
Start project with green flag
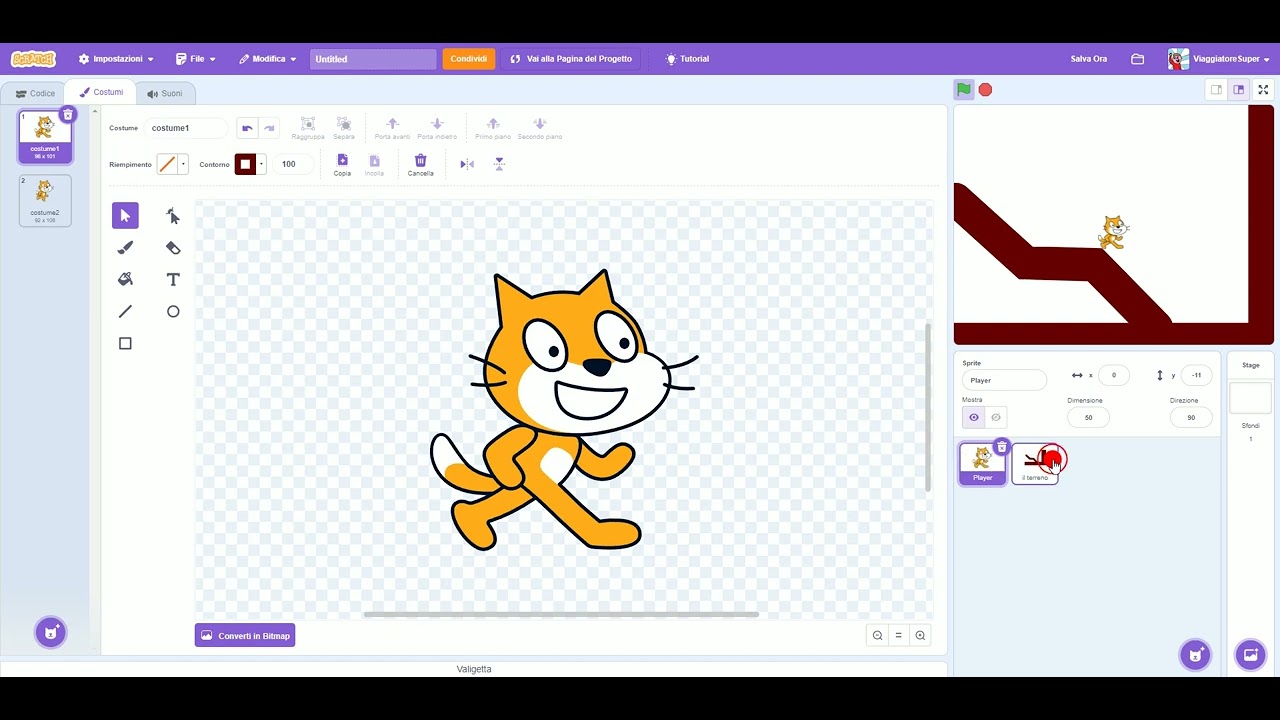pos(964,89)
